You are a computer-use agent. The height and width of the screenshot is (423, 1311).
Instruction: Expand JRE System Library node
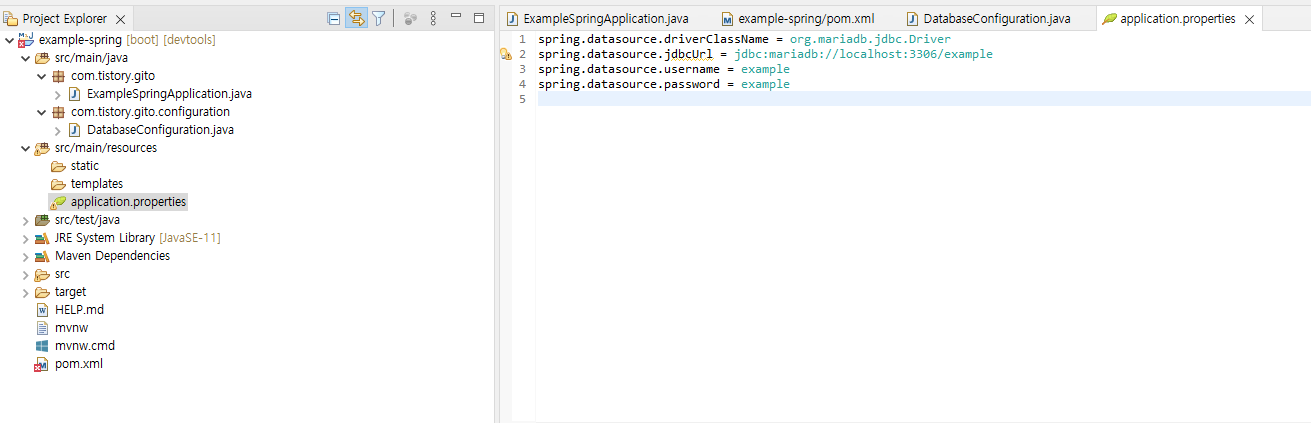click(25, 238)
